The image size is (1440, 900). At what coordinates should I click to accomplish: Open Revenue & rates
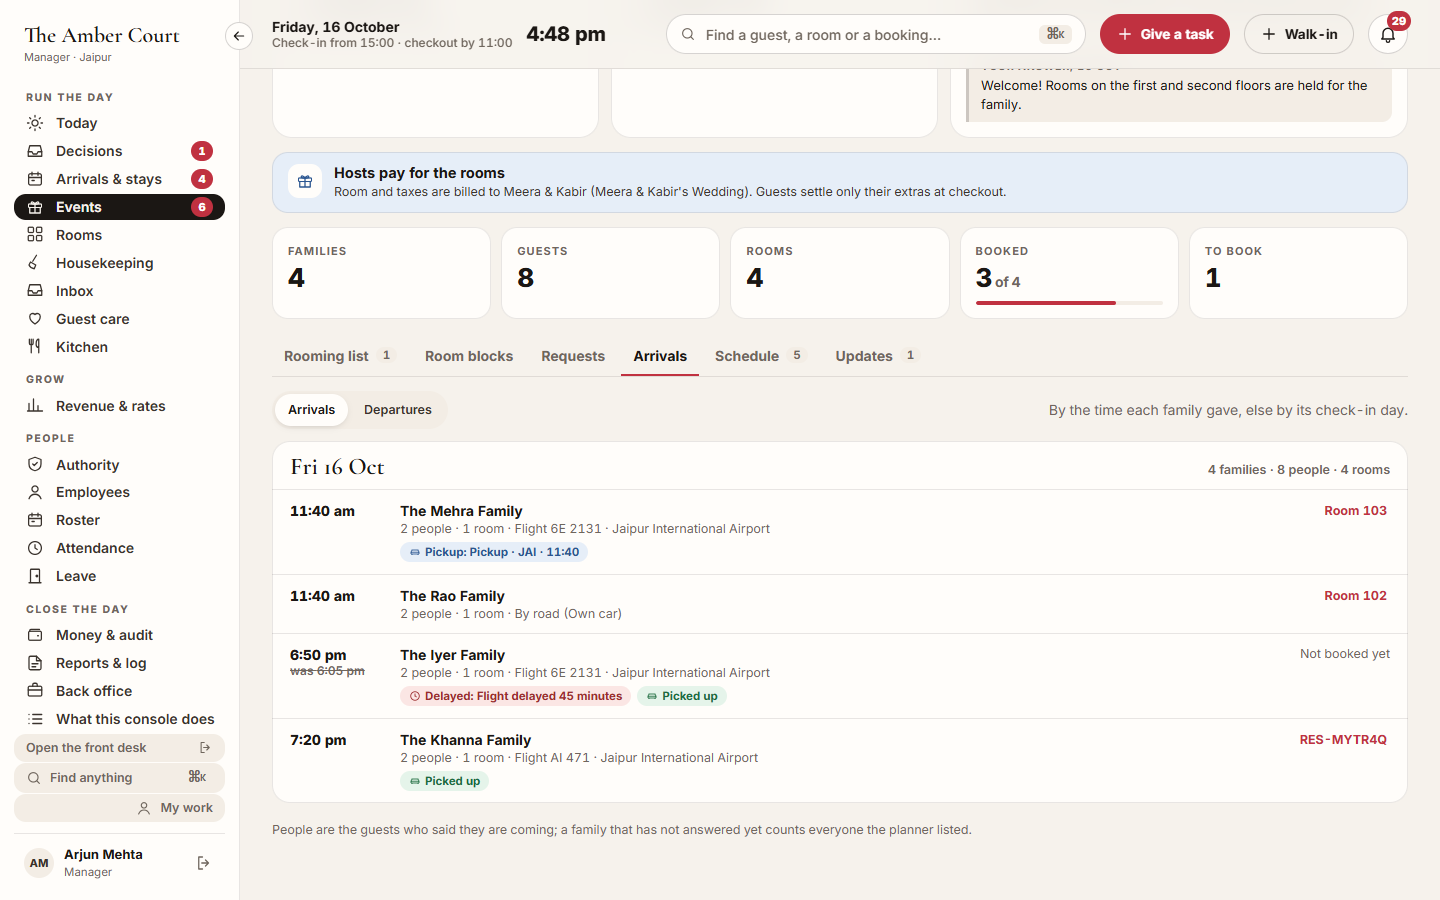[x=119, y=406]
